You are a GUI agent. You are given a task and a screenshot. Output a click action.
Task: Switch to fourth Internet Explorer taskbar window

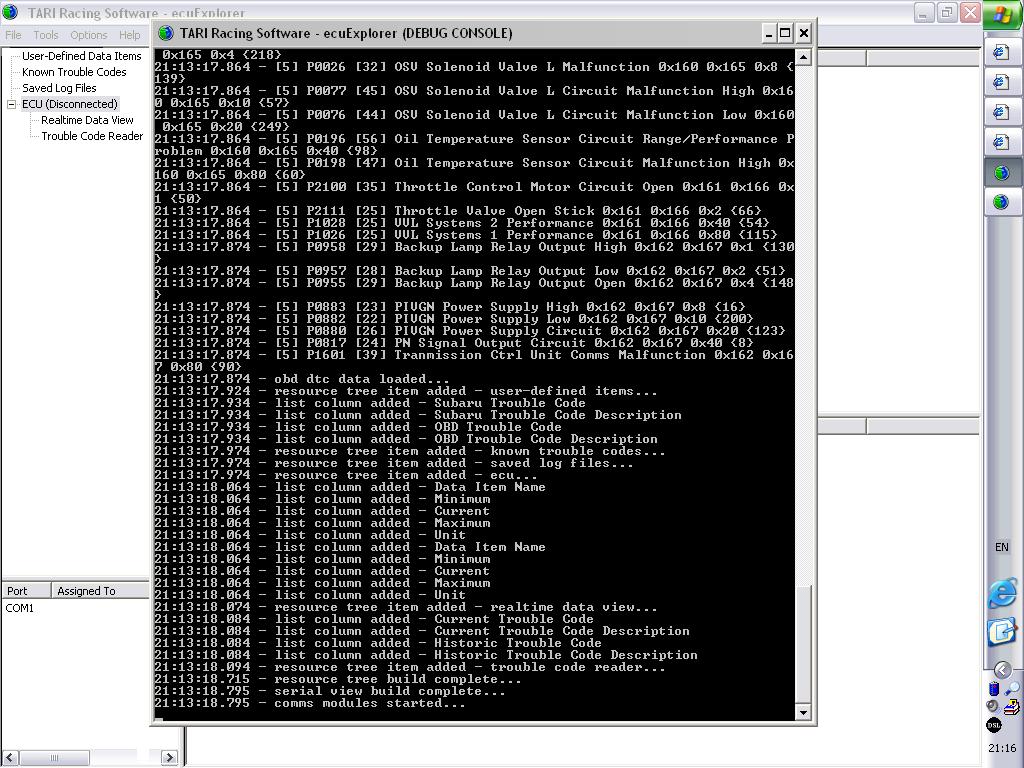pos(1001,142)
